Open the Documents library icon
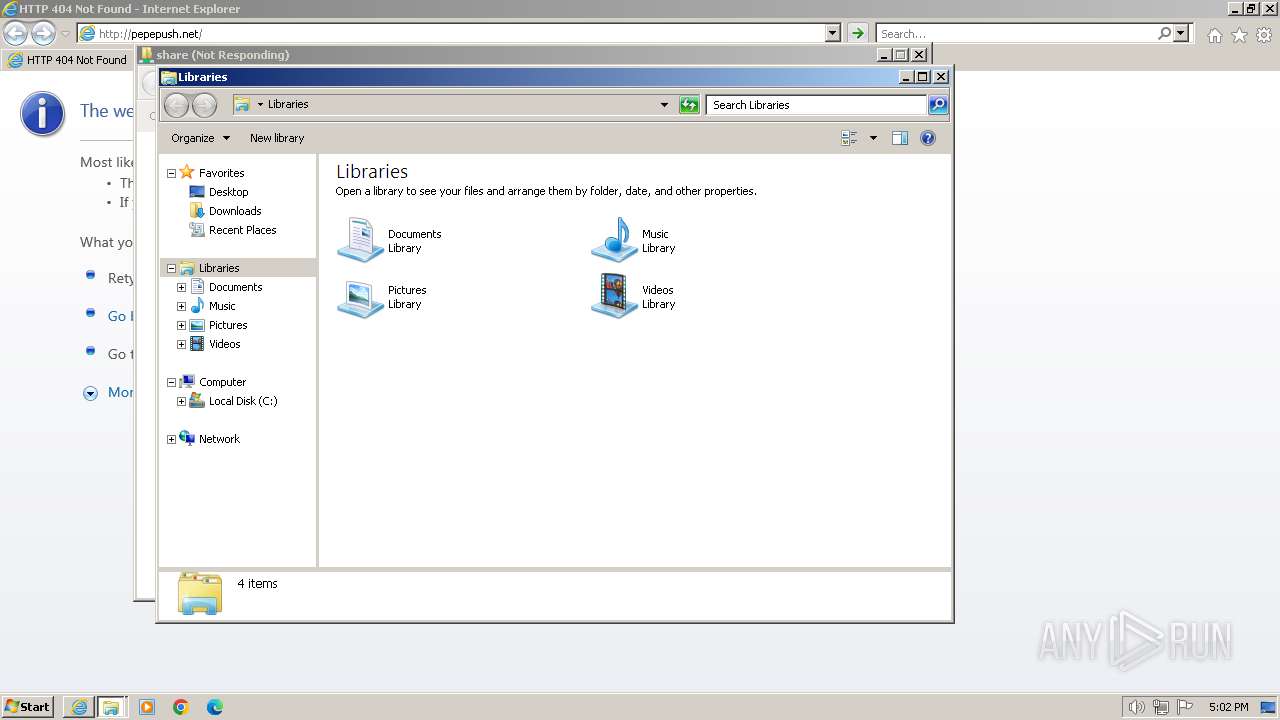The image size is (1280, 720). 360,240
